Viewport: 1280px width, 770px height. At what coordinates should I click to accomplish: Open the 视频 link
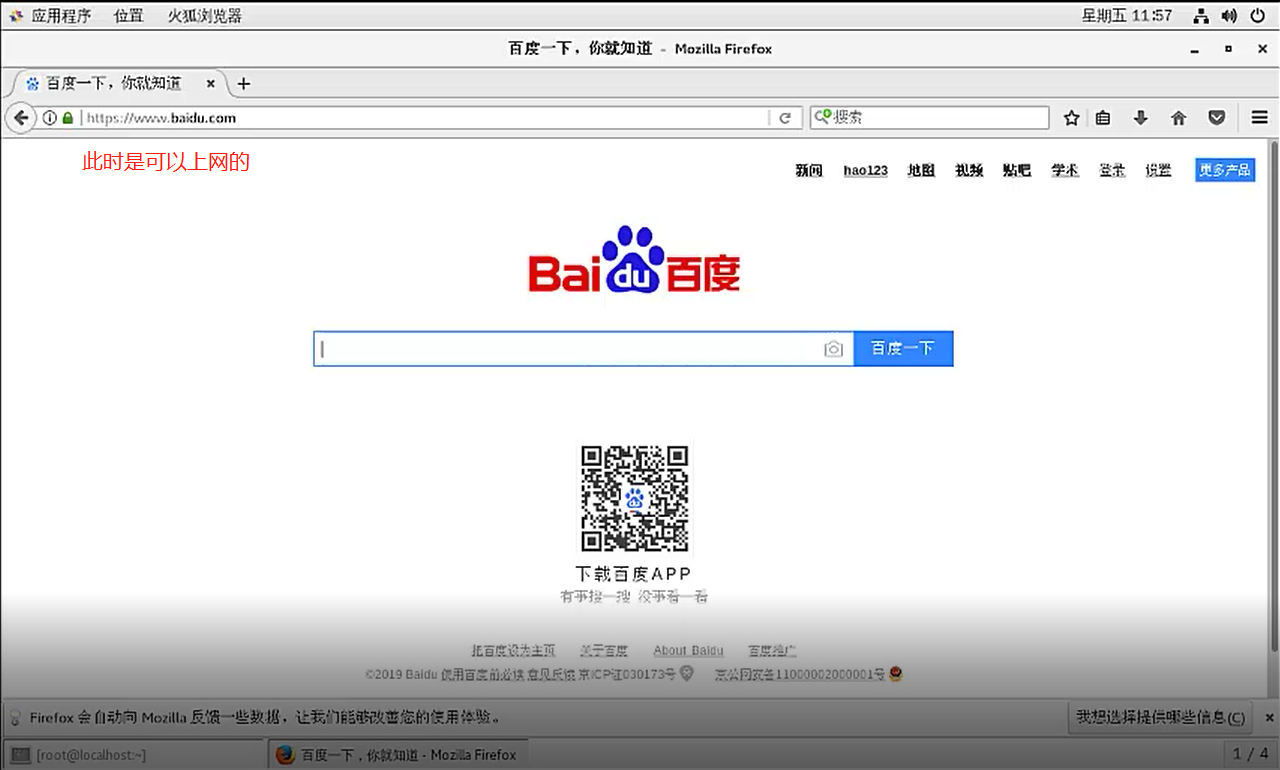click(x=969, y=170)
